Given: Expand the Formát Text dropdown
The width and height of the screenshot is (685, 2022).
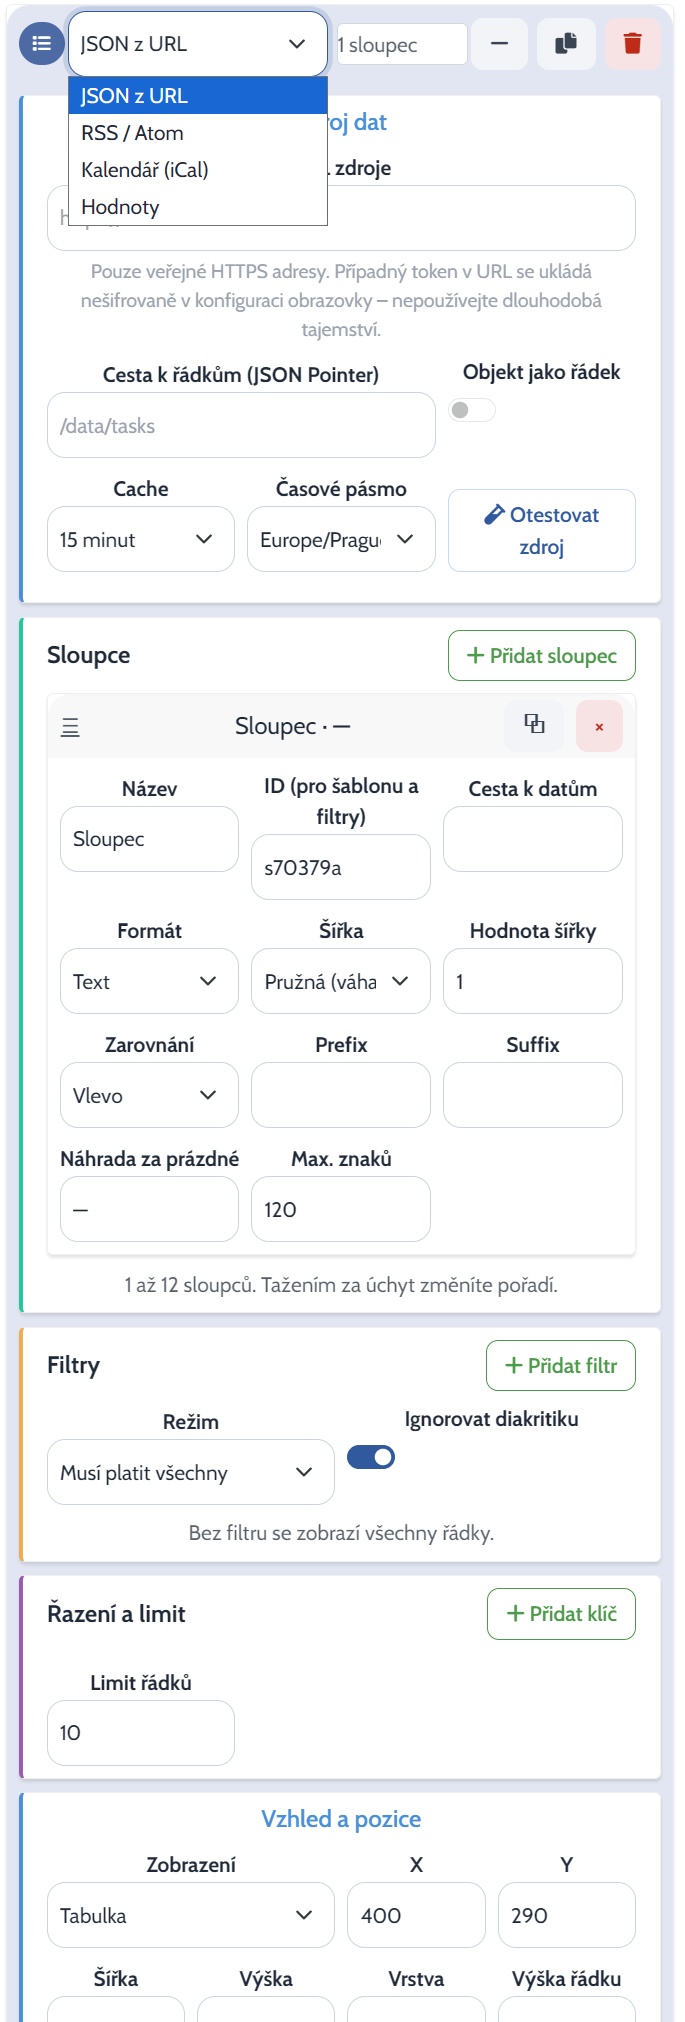Looking at the screenshot, I should pyautogui.click(x=150, y=981).
